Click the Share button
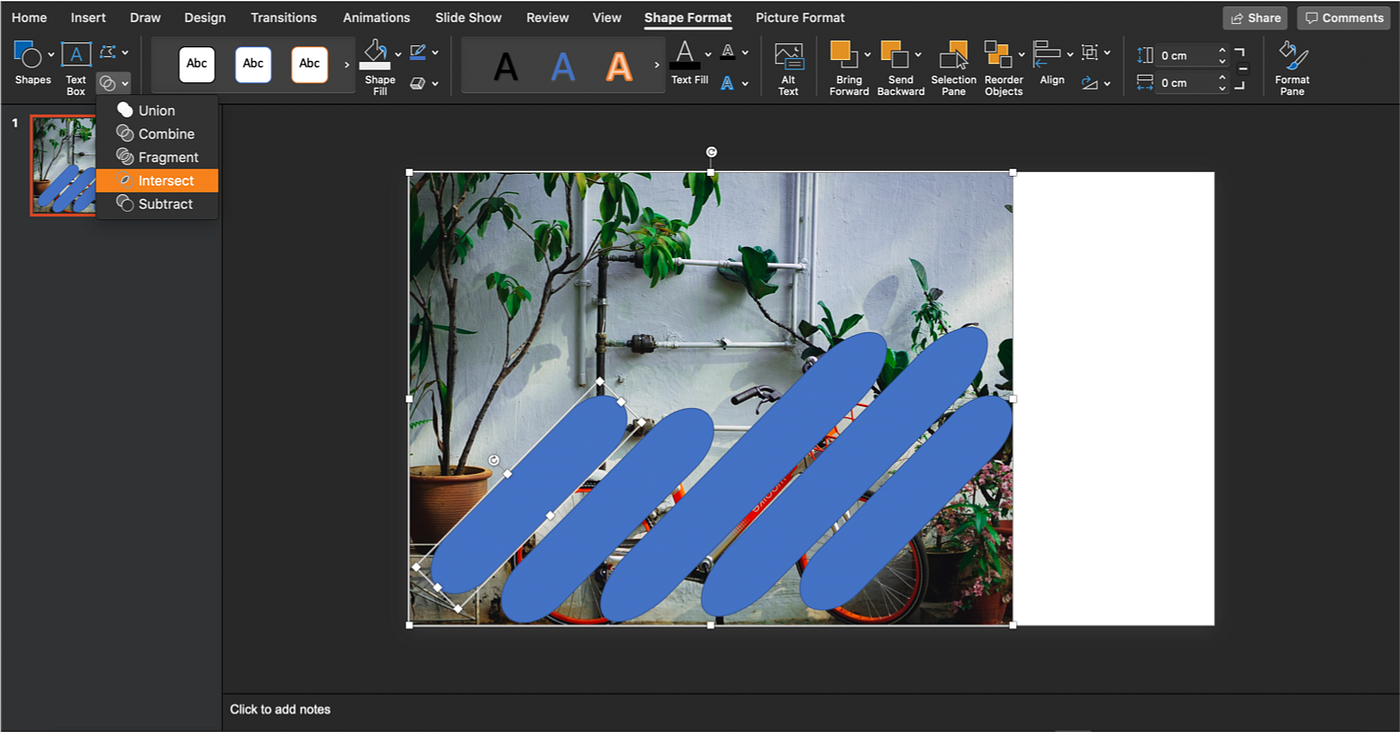This screenshot has width=1400, height=732. coord(1254,17)
